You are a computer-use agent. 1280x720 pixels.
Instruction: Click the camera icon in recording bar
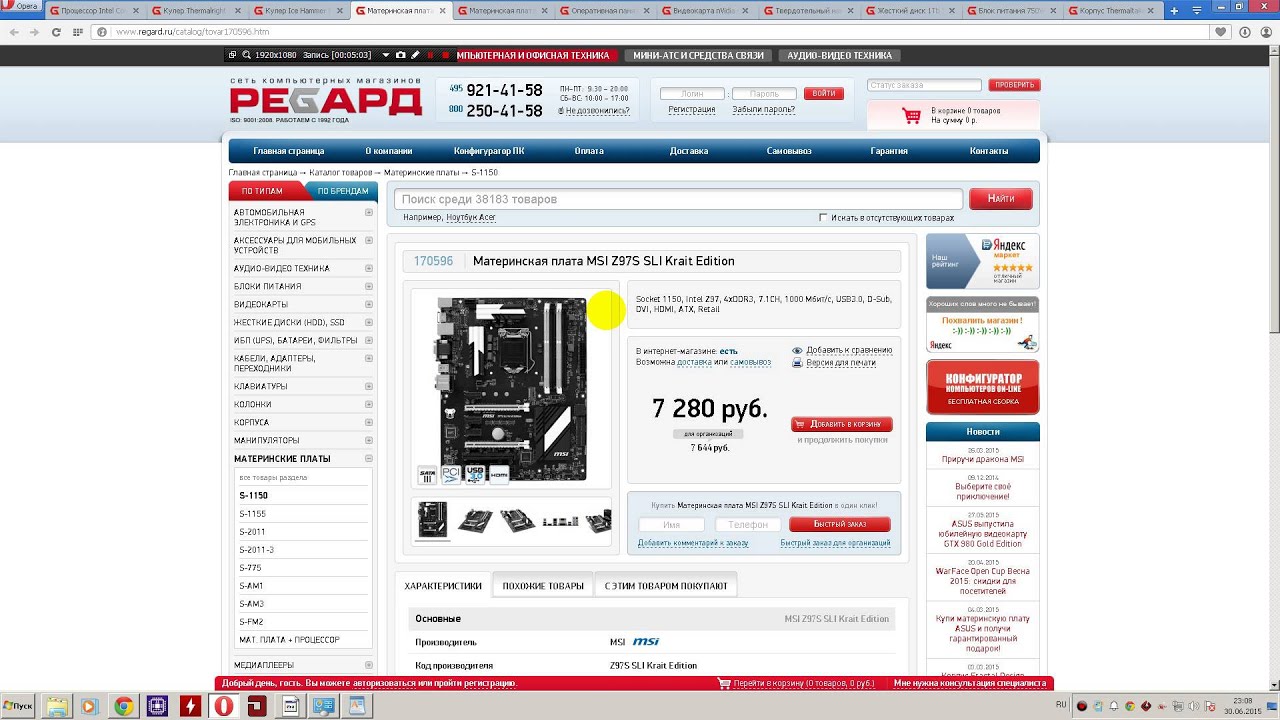pos(401,55)
